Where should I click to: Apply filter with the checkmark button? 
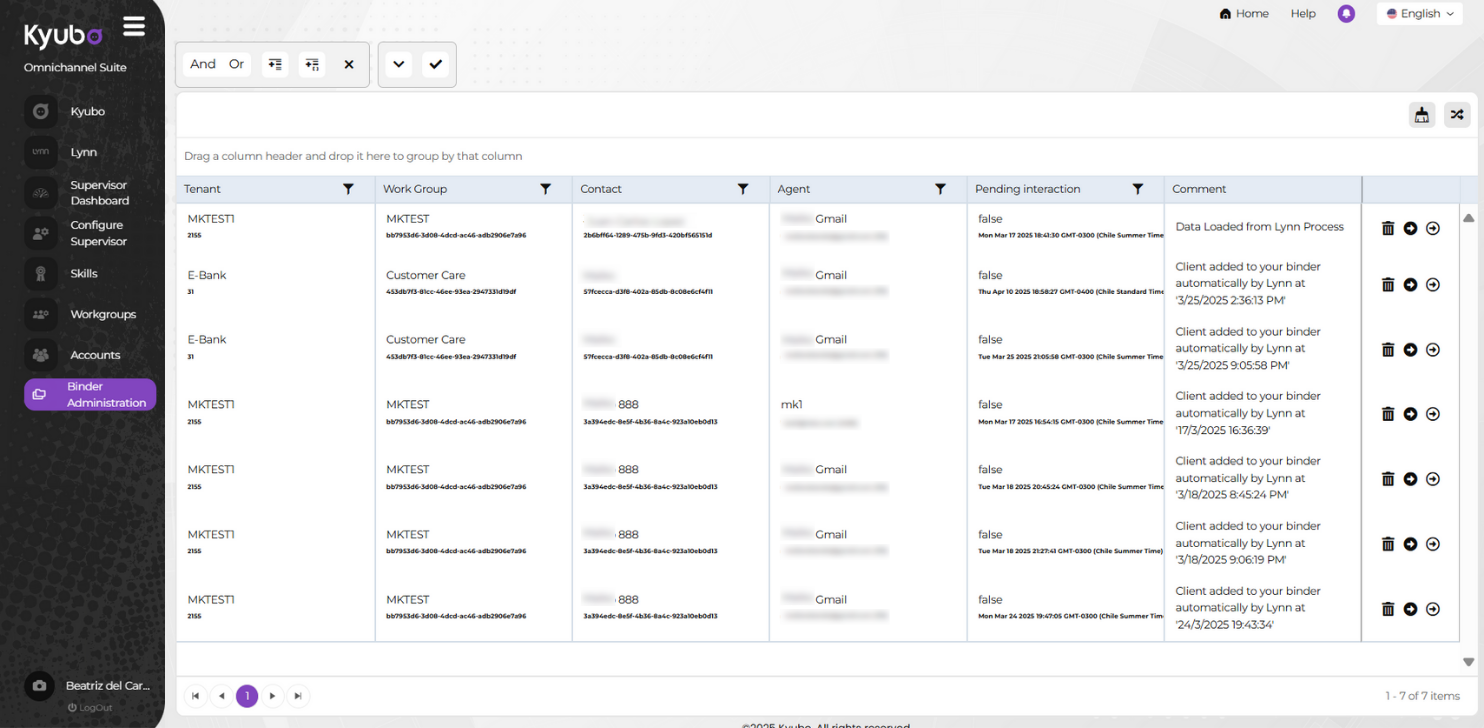(435, 64)
